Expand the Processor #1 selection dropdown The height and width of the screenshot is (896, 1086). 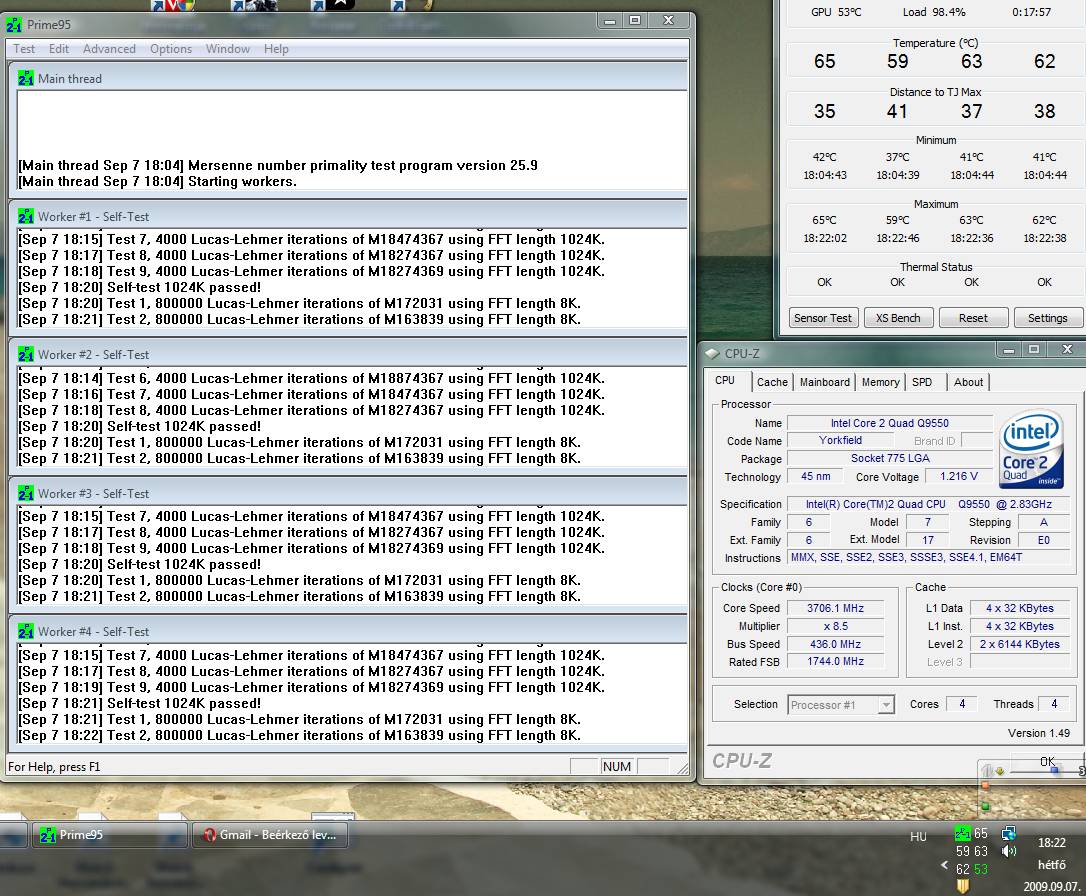(x=885, y=705)
